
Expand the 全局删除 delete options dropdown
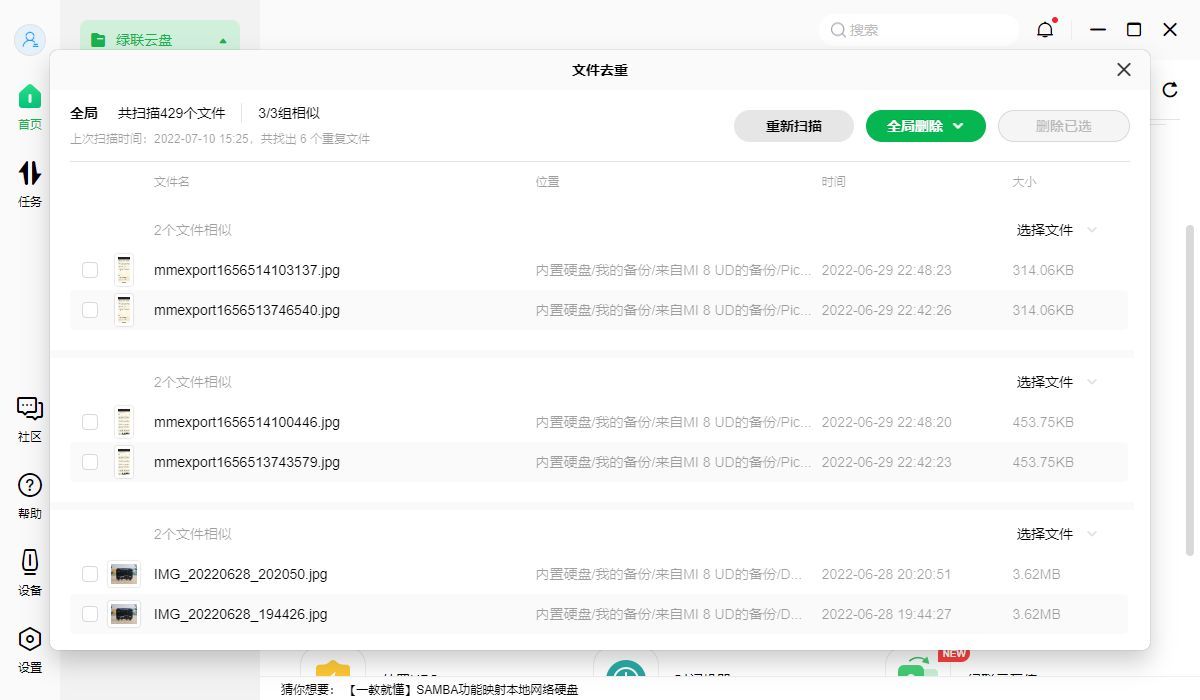[x=958, y=126]
